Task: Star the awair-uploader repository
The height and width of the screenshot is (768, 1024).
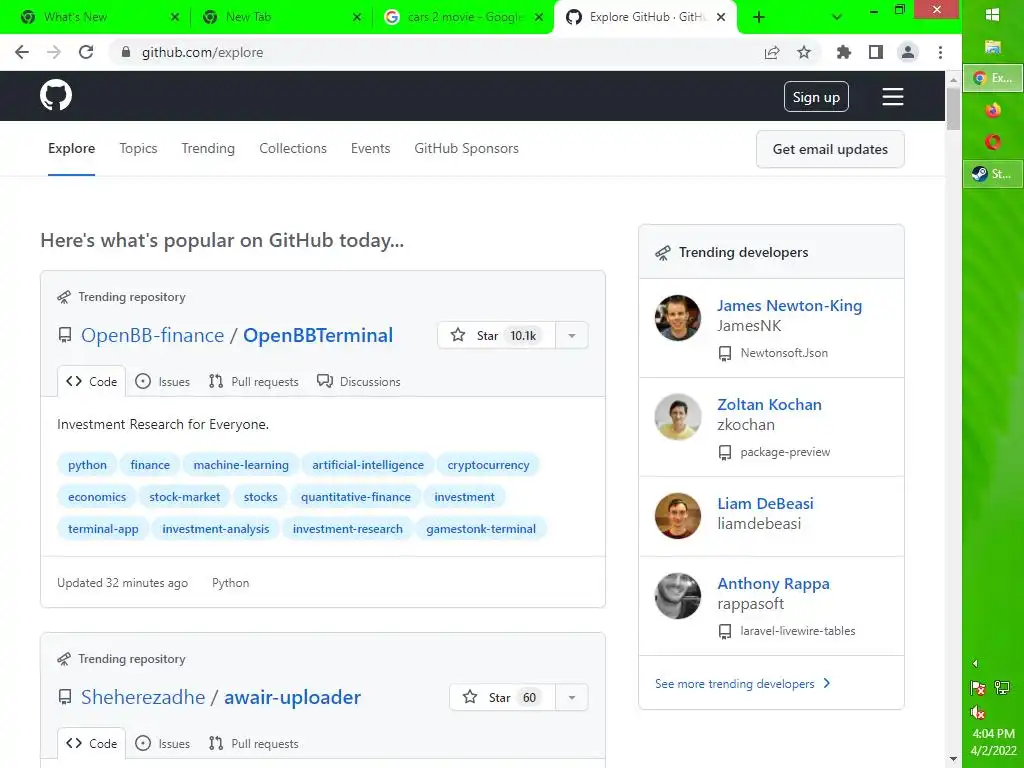Action: [502, 697]
